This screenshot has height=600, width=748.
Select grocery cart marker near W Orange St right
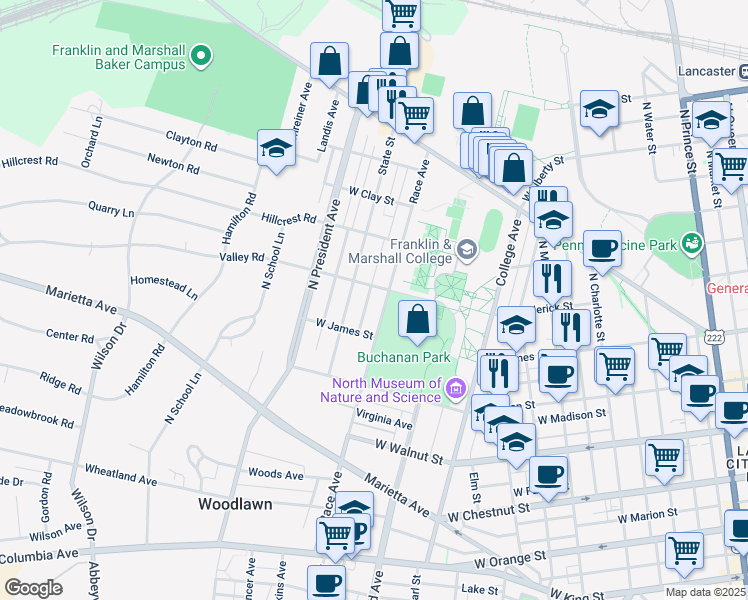tap(684, 551)
